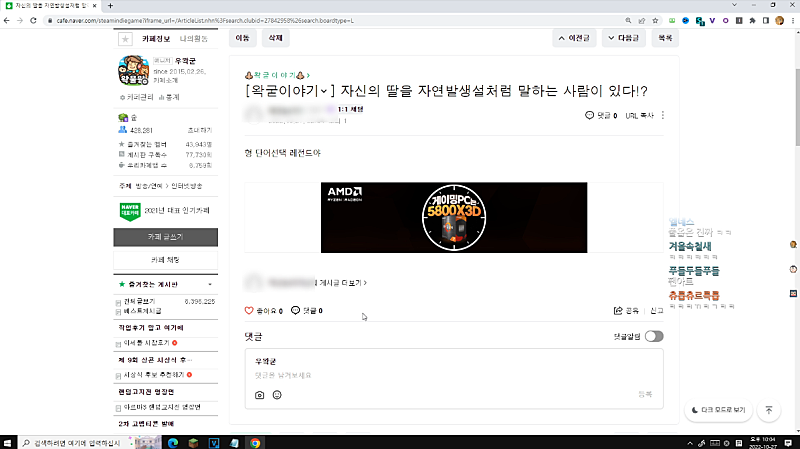The width and height of the screenshot is (800, 449).
Task: Click the favorite star icon next to 카페정보
Action: click(125, 39)
